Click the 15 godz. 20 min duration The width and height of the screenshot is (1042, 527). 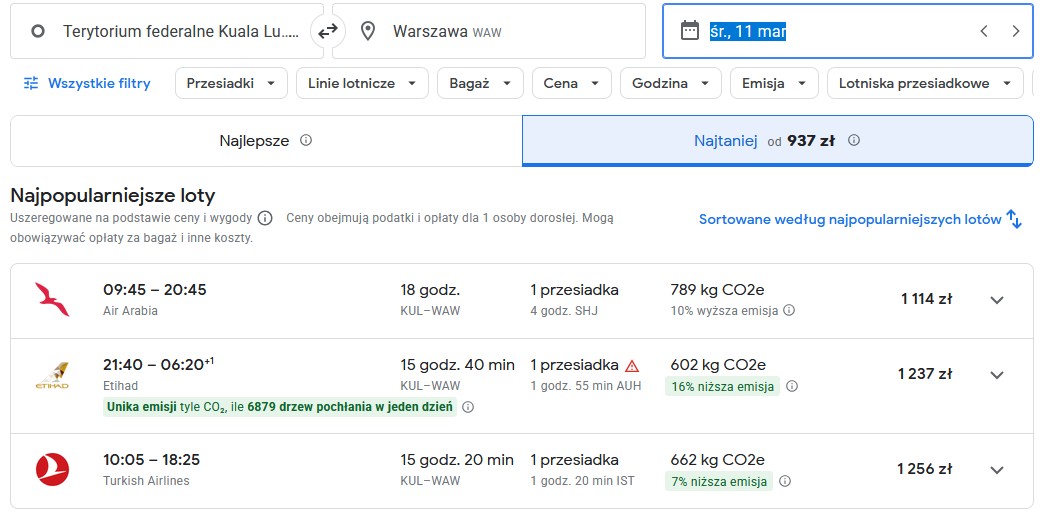click(457, 460)
